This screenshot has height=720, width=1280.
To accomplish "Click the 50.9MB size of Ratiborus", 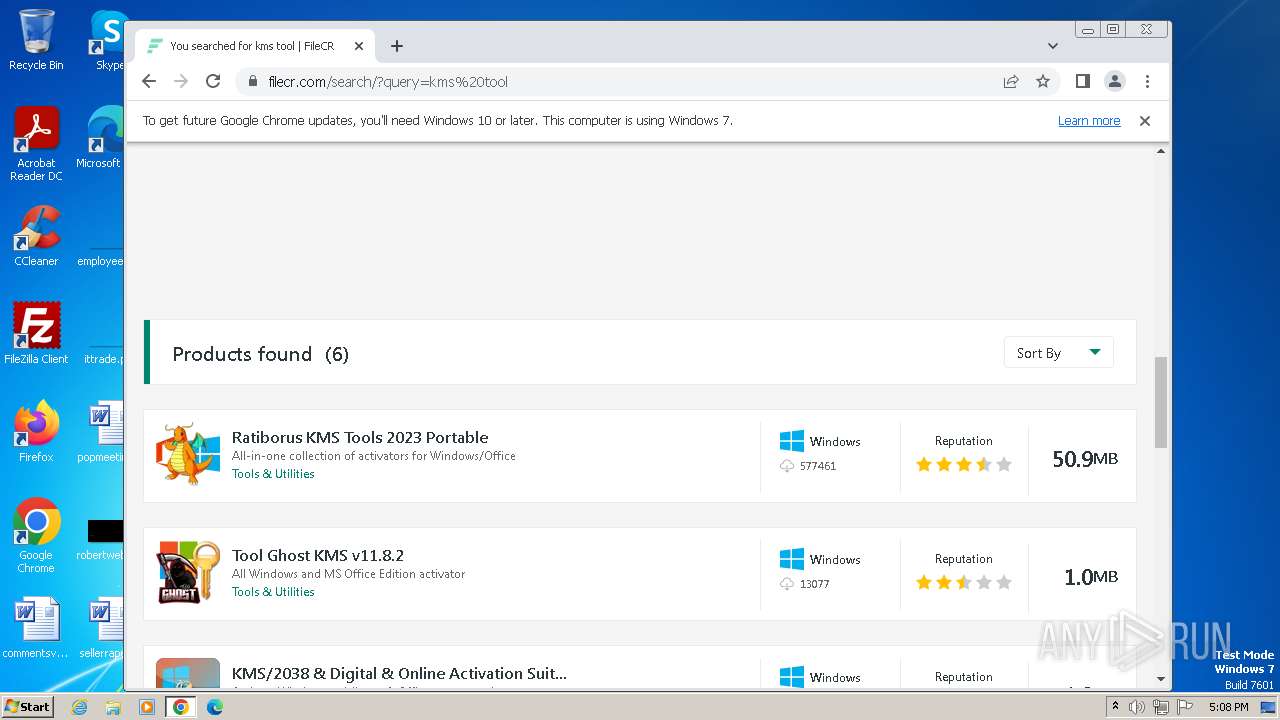I will 1085,459.
